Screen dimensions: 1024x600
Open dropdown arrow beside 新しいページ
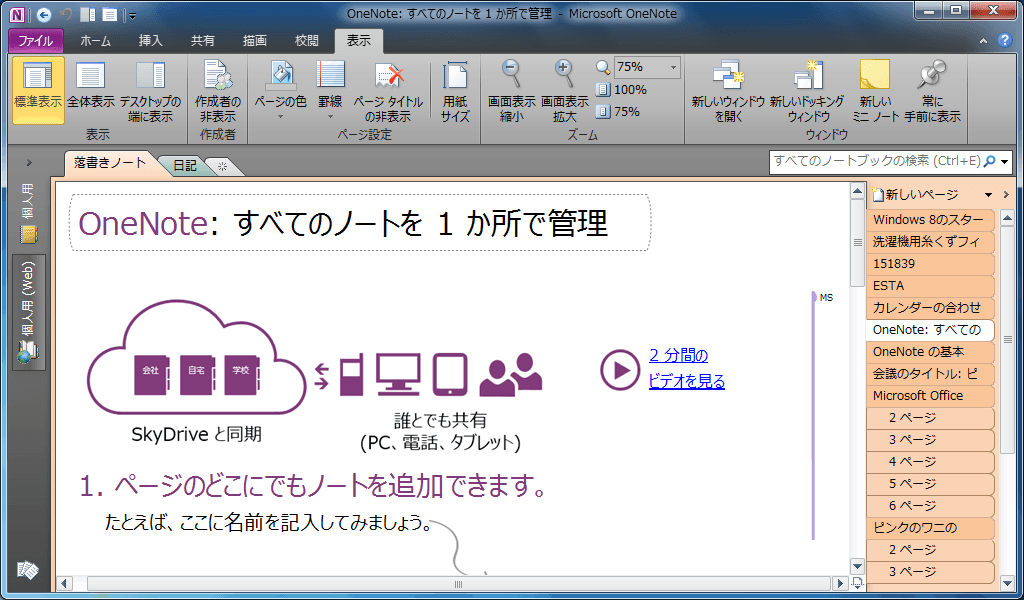988,195
